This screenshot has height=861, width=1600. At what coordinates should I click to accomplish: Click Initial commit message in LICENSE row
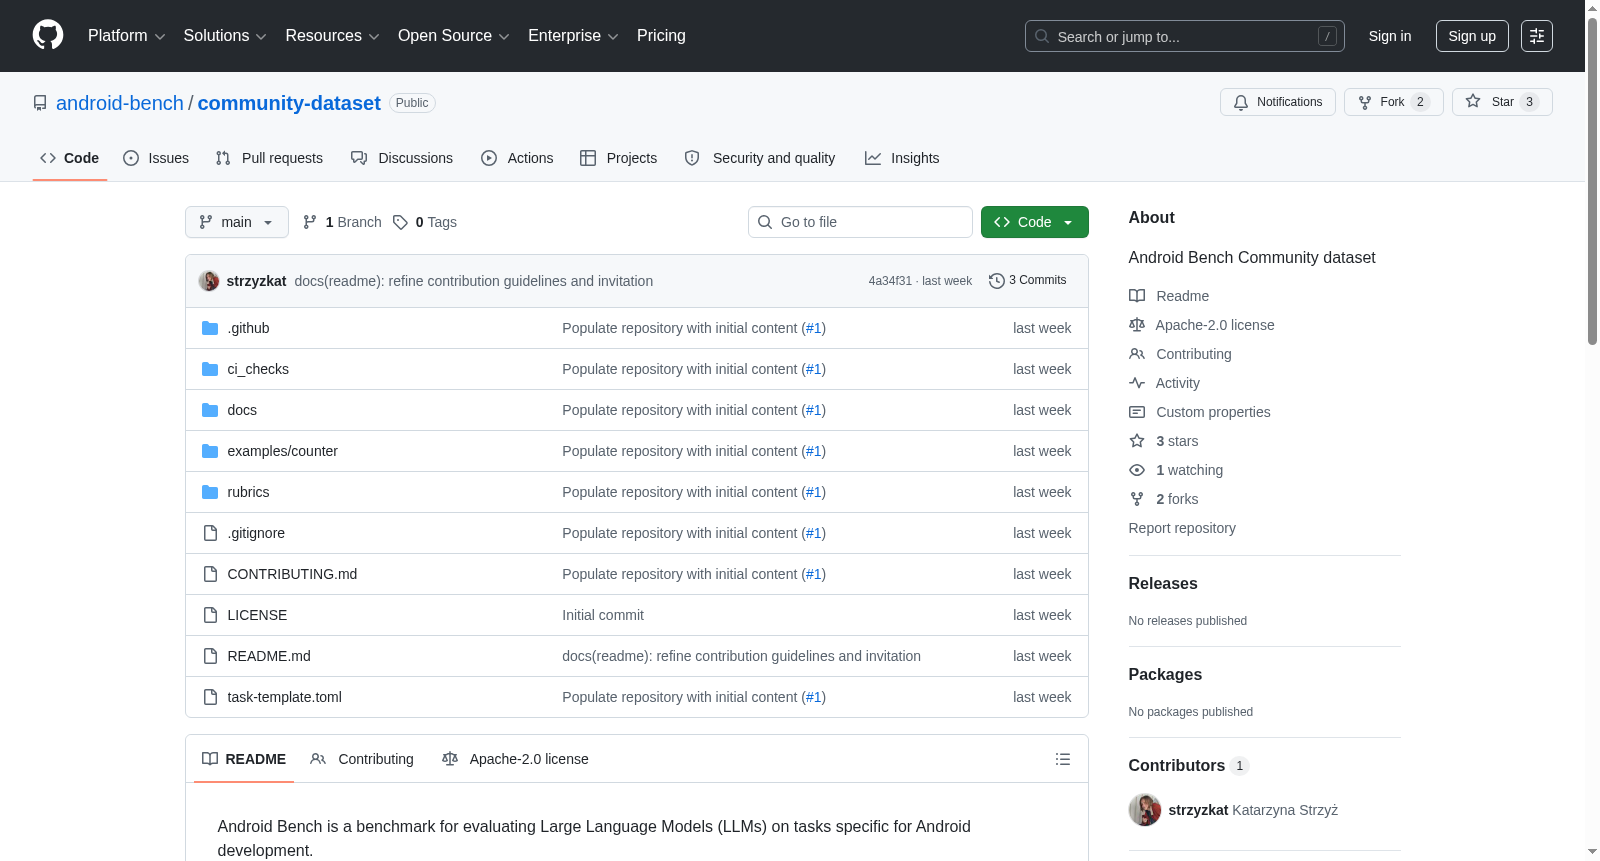(x=603, y=615)
